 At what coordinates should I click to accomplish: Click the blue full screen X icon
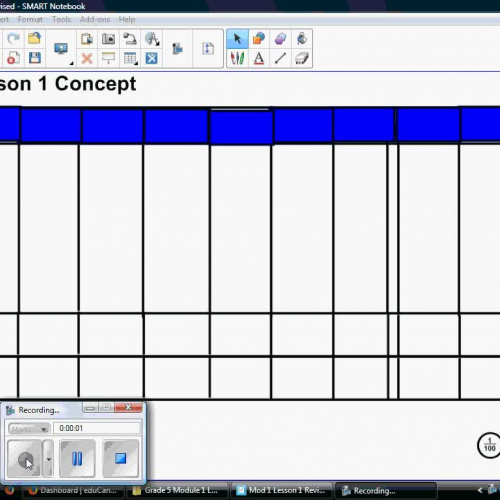tap(151, 59)
